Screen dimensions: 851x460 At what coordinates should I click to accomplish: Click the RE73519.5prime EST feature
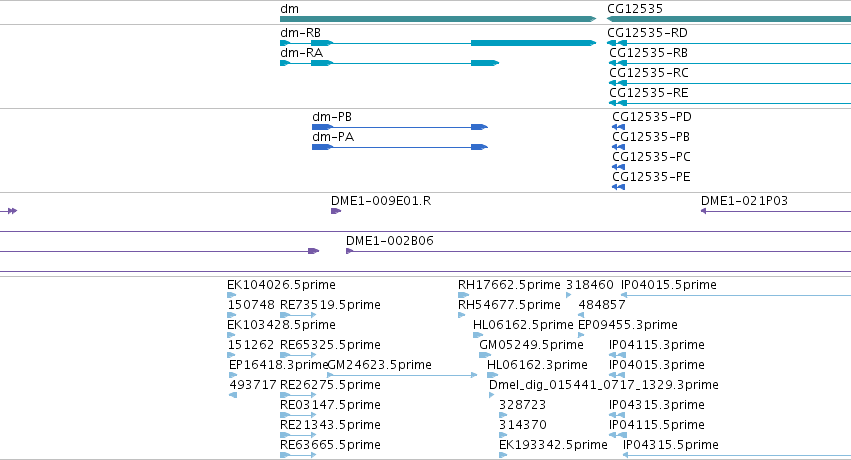(x=298, y=315)
